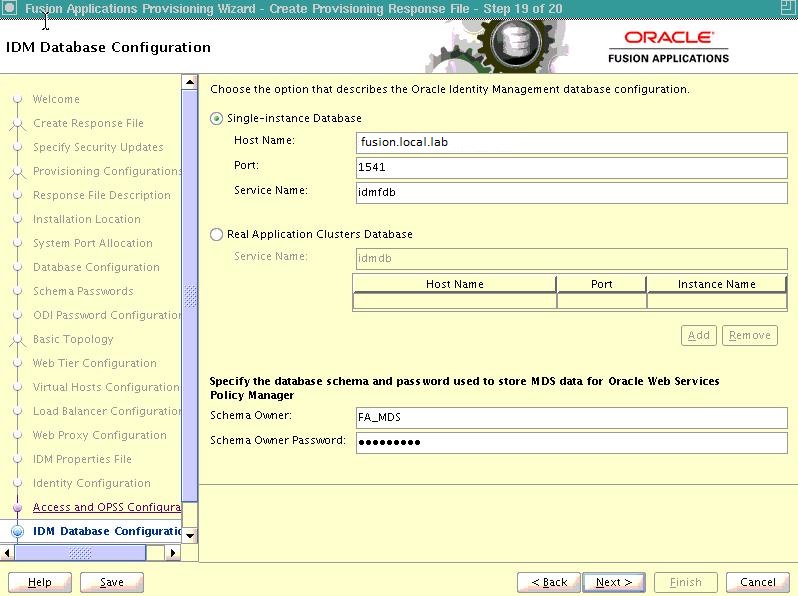Click the Host Name input field
The image size is (798, 596).
[571, 142]
